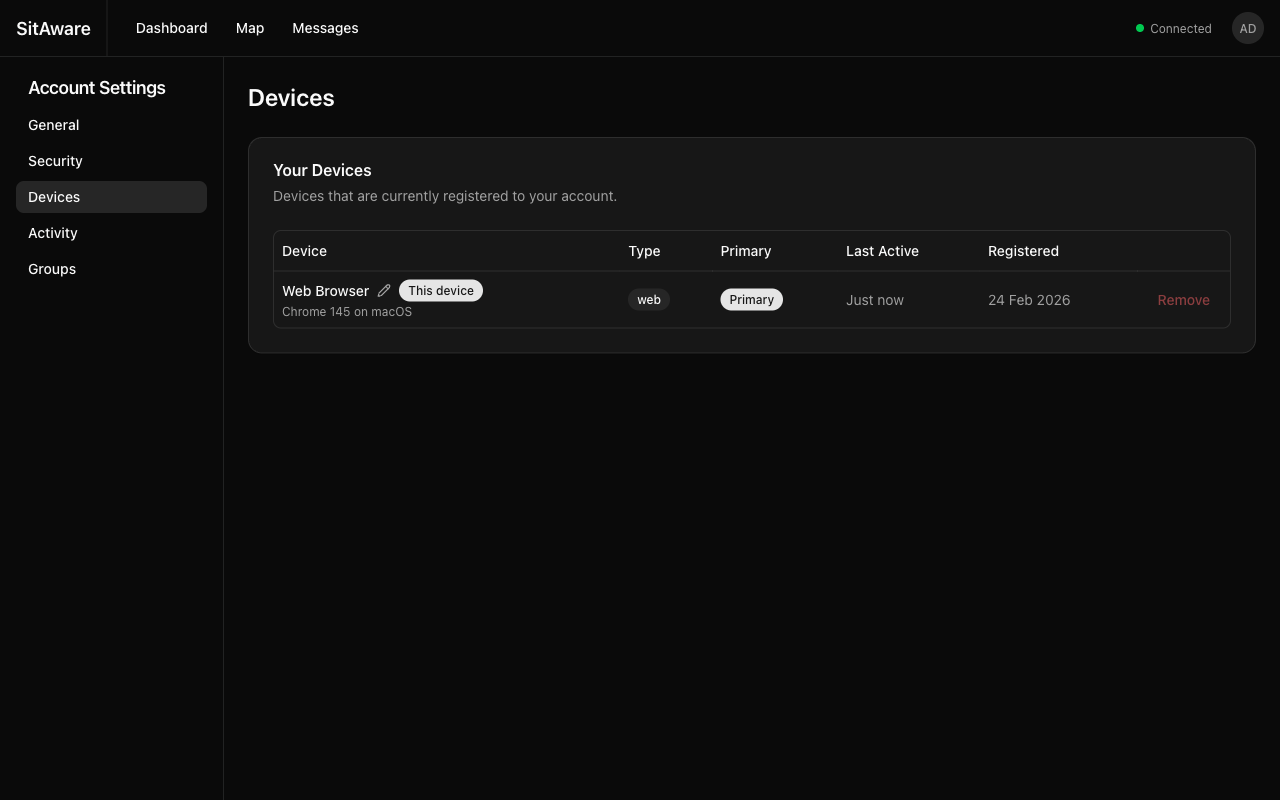Click the Last Active column header

(x=882, y=251)
